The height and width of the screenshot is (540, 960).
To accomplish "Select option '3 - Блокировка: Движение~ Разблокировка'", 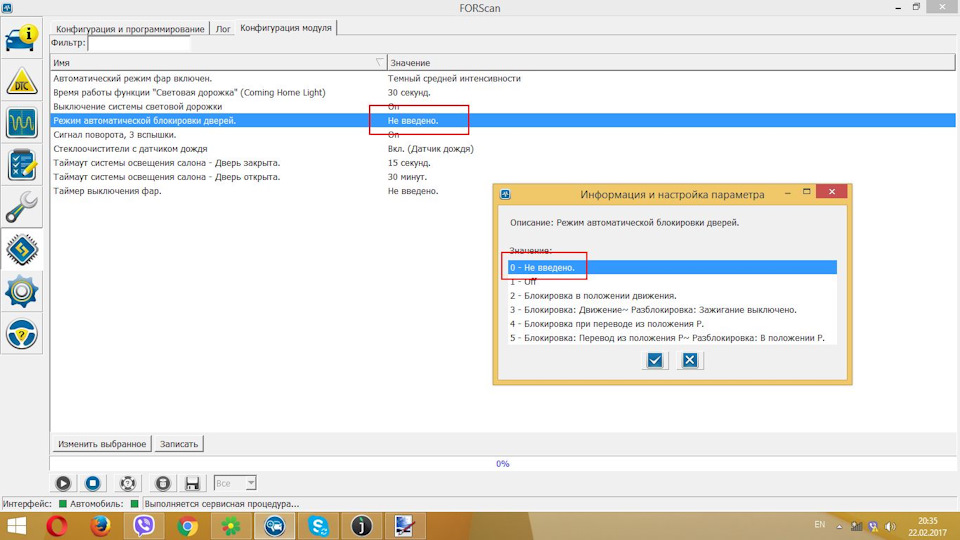I will point(672,310).
